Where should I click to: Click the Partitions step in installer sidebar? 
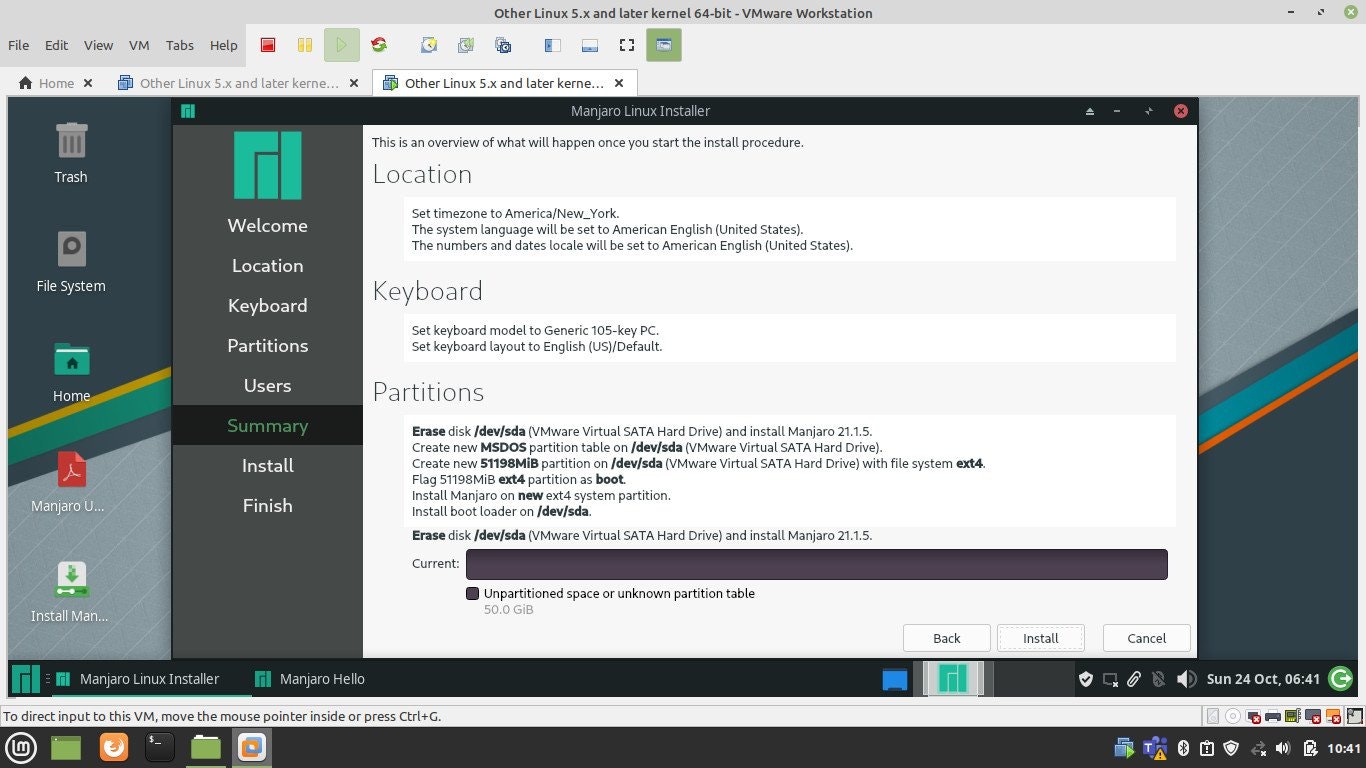267,346
